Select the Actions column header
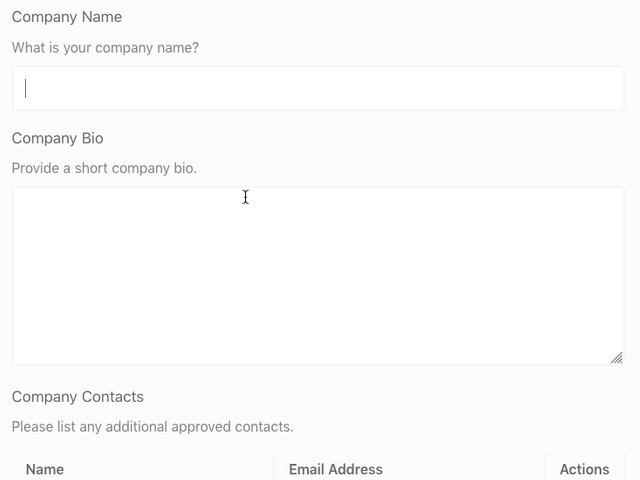Screen dimensions: 640x480 tap(584, 469)
